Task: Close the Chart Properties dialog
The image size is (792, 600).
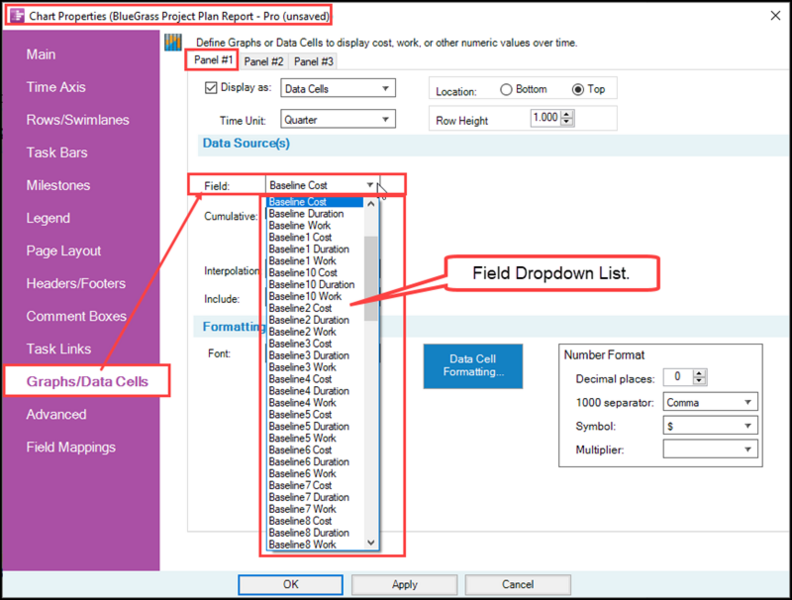Action: (x=775, y=16)
